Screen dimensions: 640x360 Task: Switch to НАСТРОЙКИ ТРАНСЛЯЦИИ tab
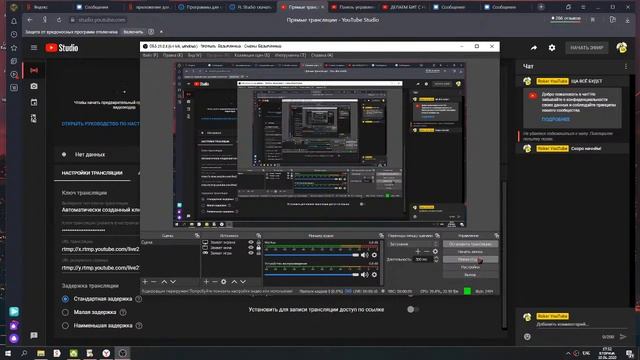coord(92,173)
